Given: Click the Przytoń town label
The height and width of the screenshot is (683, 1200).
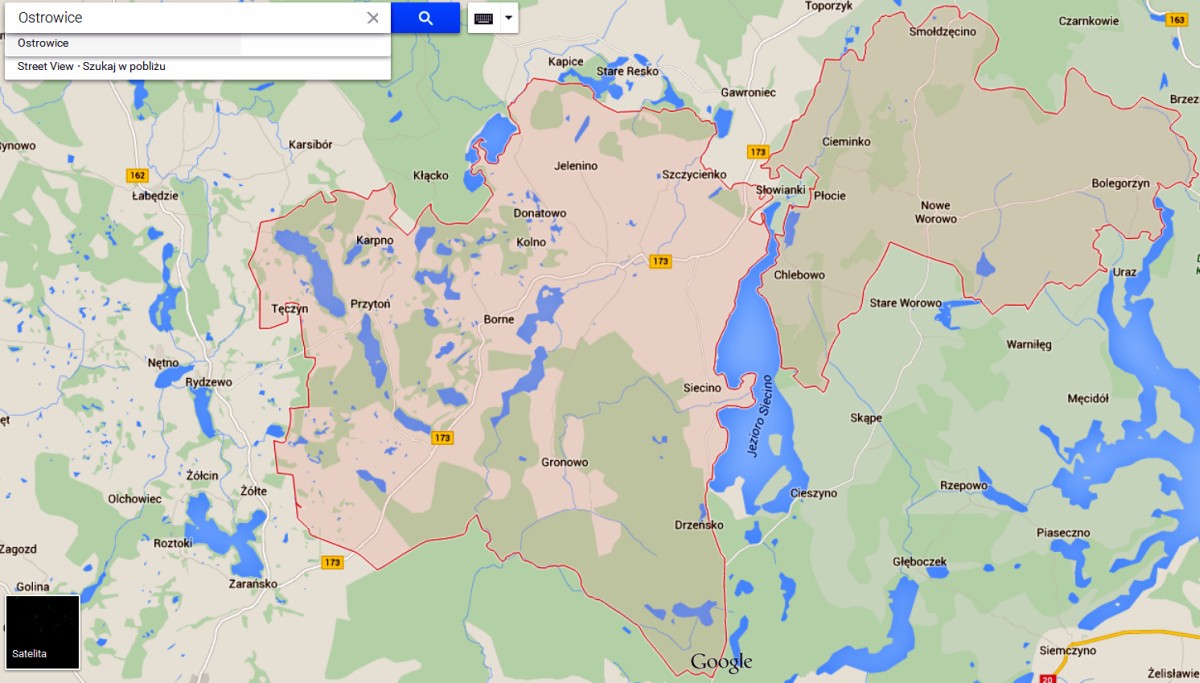Looking at the screenshot, I should 370,304.
